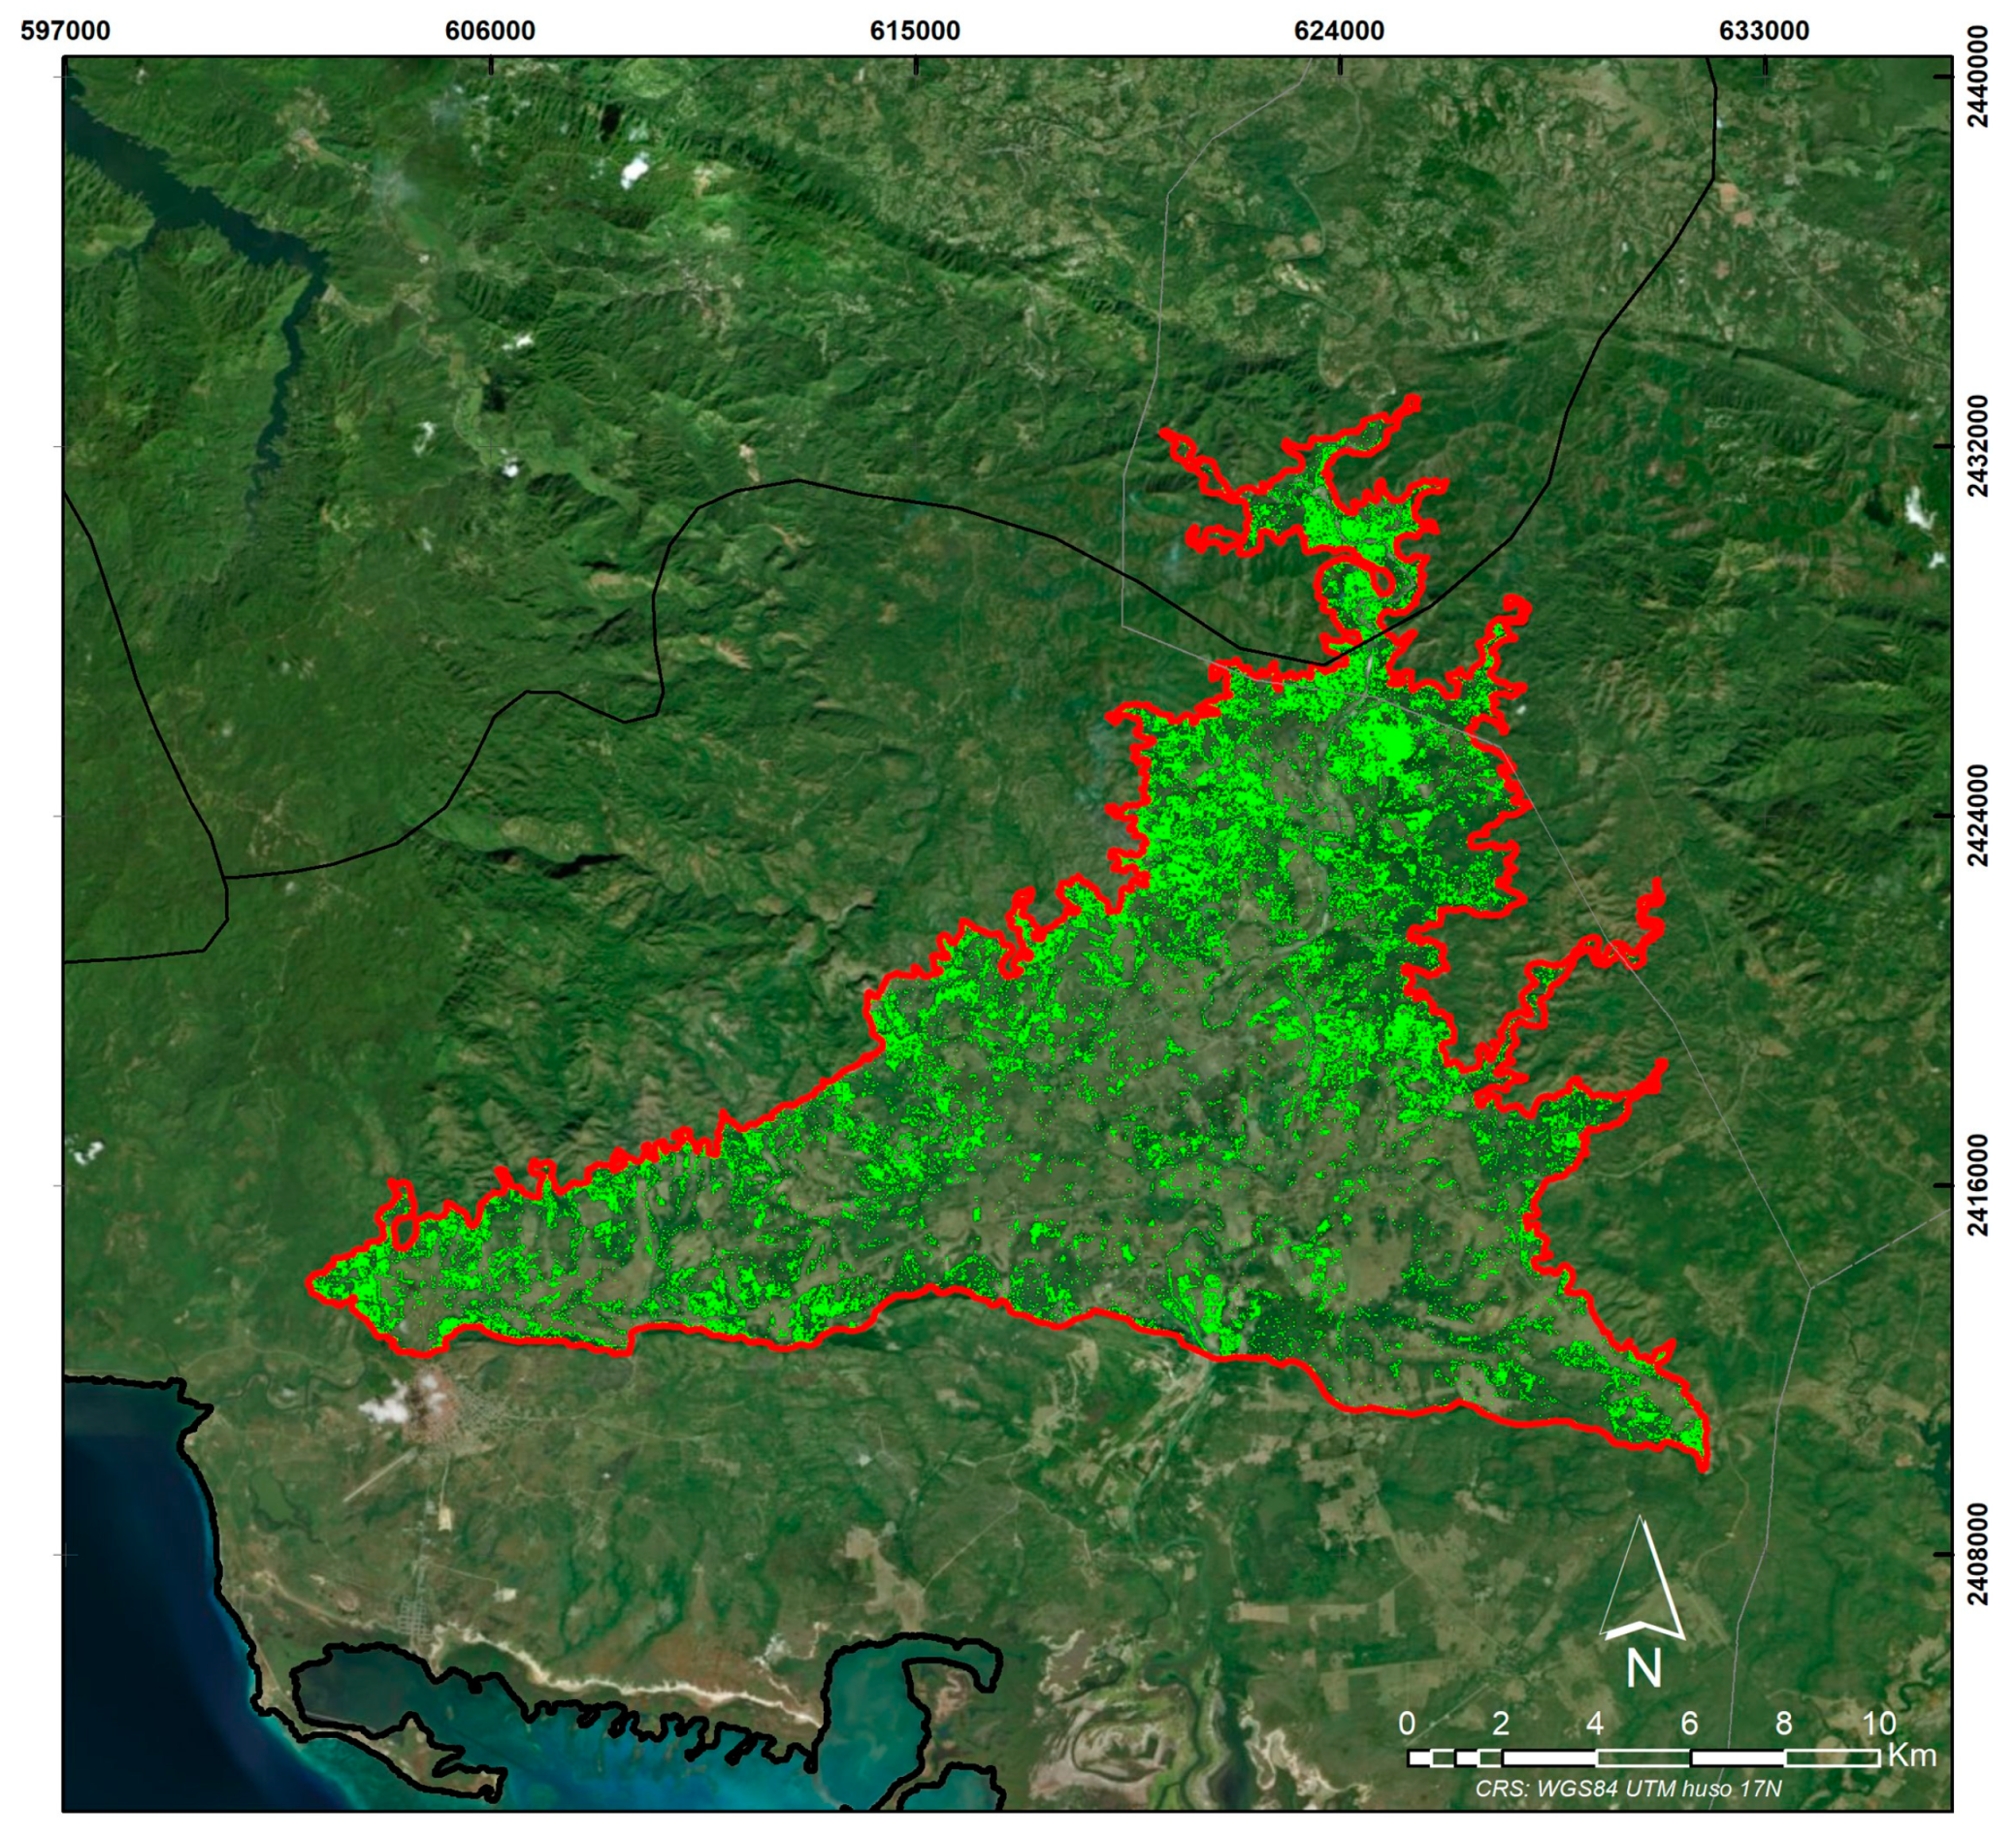Click the 624000 easting label

(x=1339, y=31)
